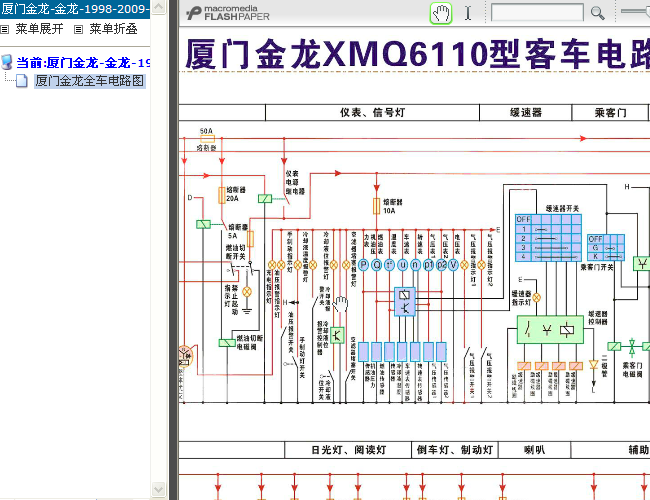Click the 仪表电源继电器 label
The height and width of the screenshot is (500, 650).
click(295, 182)
